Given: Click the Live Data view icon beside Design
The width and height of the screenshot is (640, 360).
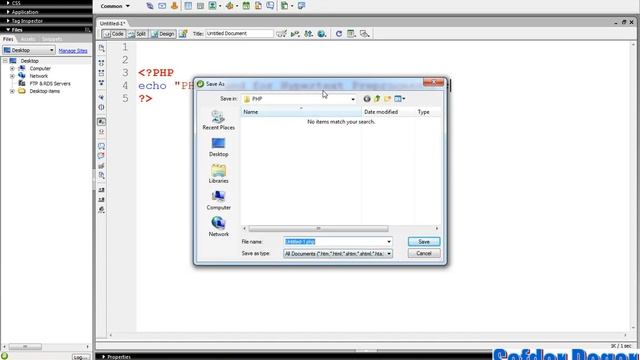Looking at the screenshot, I should (x=183, y=33).
